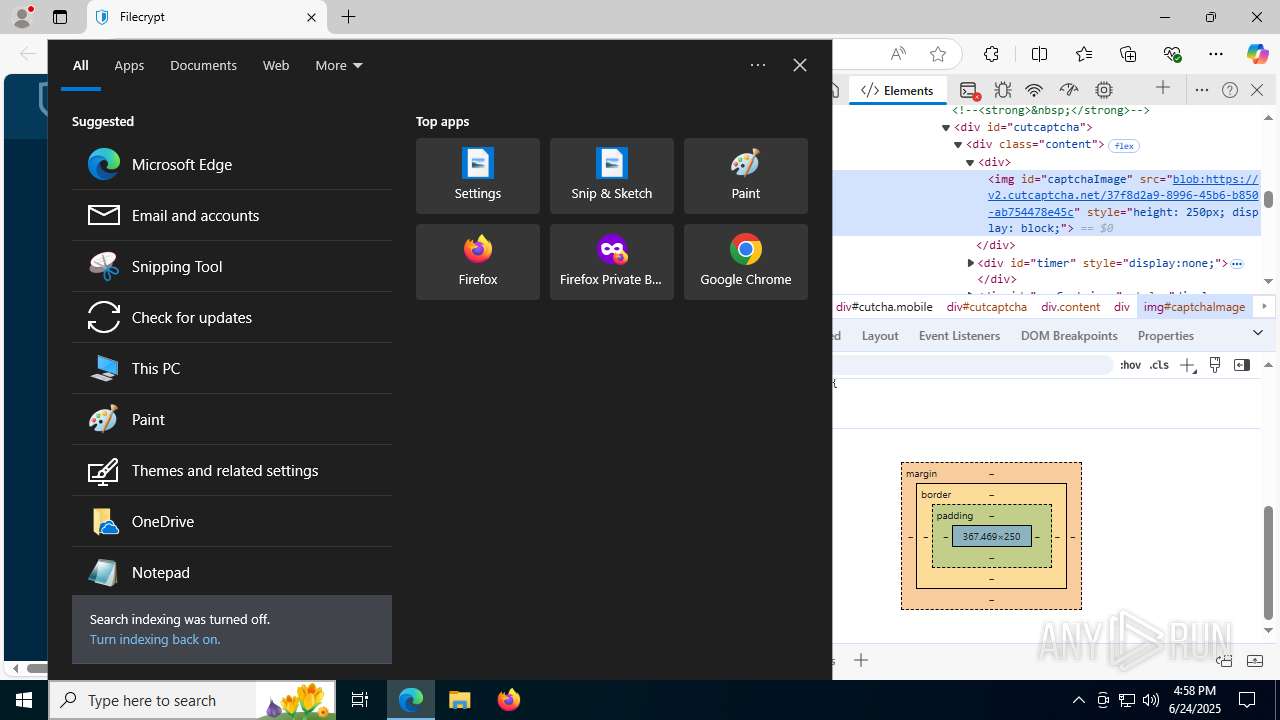The height and width of the screenshot is (720, 1280).
Task: Open DevTools Performance gauge icon
Action: coord(1069,90)
